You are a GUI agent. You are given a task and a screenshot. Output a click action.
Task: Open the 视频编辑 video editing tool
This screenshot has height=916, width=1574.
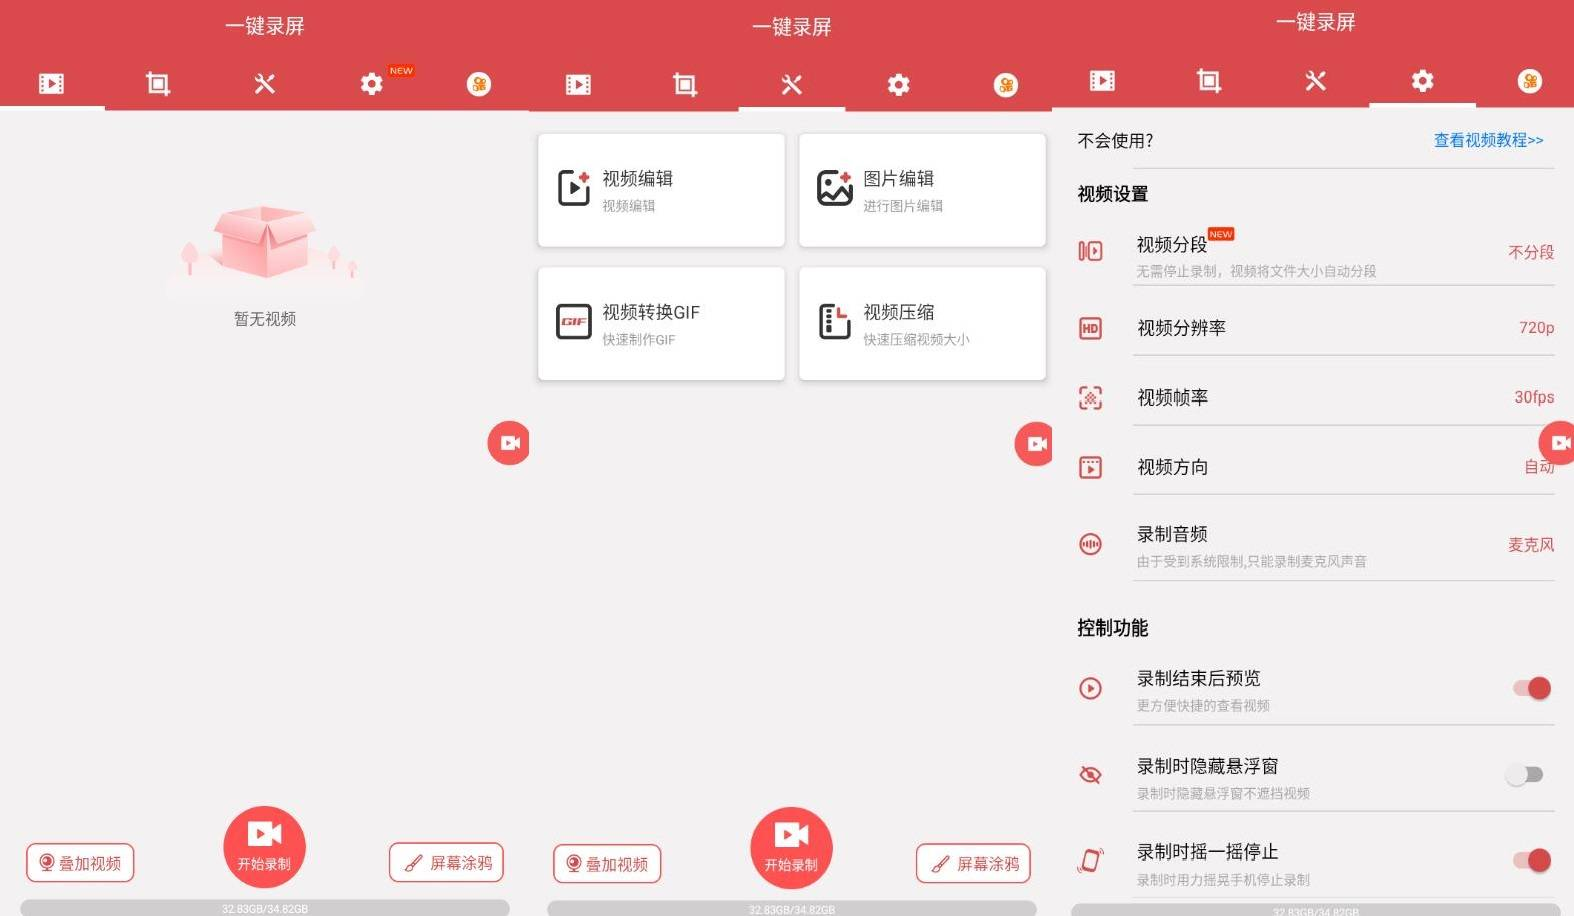[x=660, y=190]
